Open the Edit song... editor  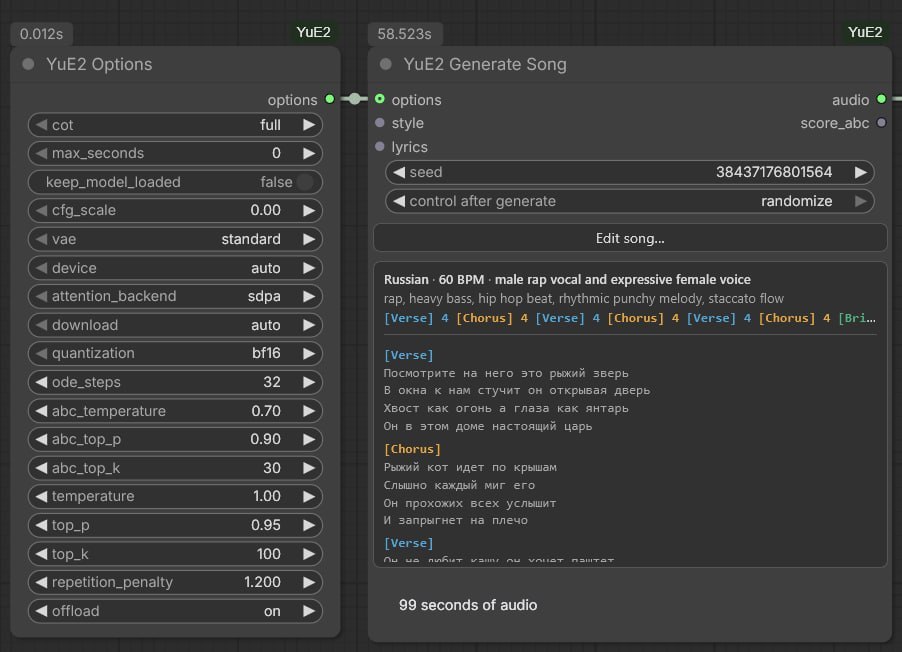pyautogui.click(x=630, y=238)
